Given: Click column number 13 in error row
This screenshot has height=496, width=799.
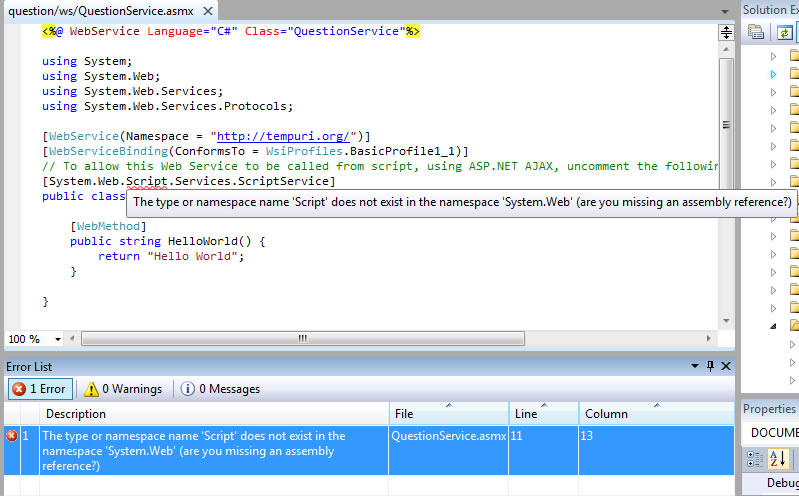Looking at the screenshot, I should pos(587,436).
